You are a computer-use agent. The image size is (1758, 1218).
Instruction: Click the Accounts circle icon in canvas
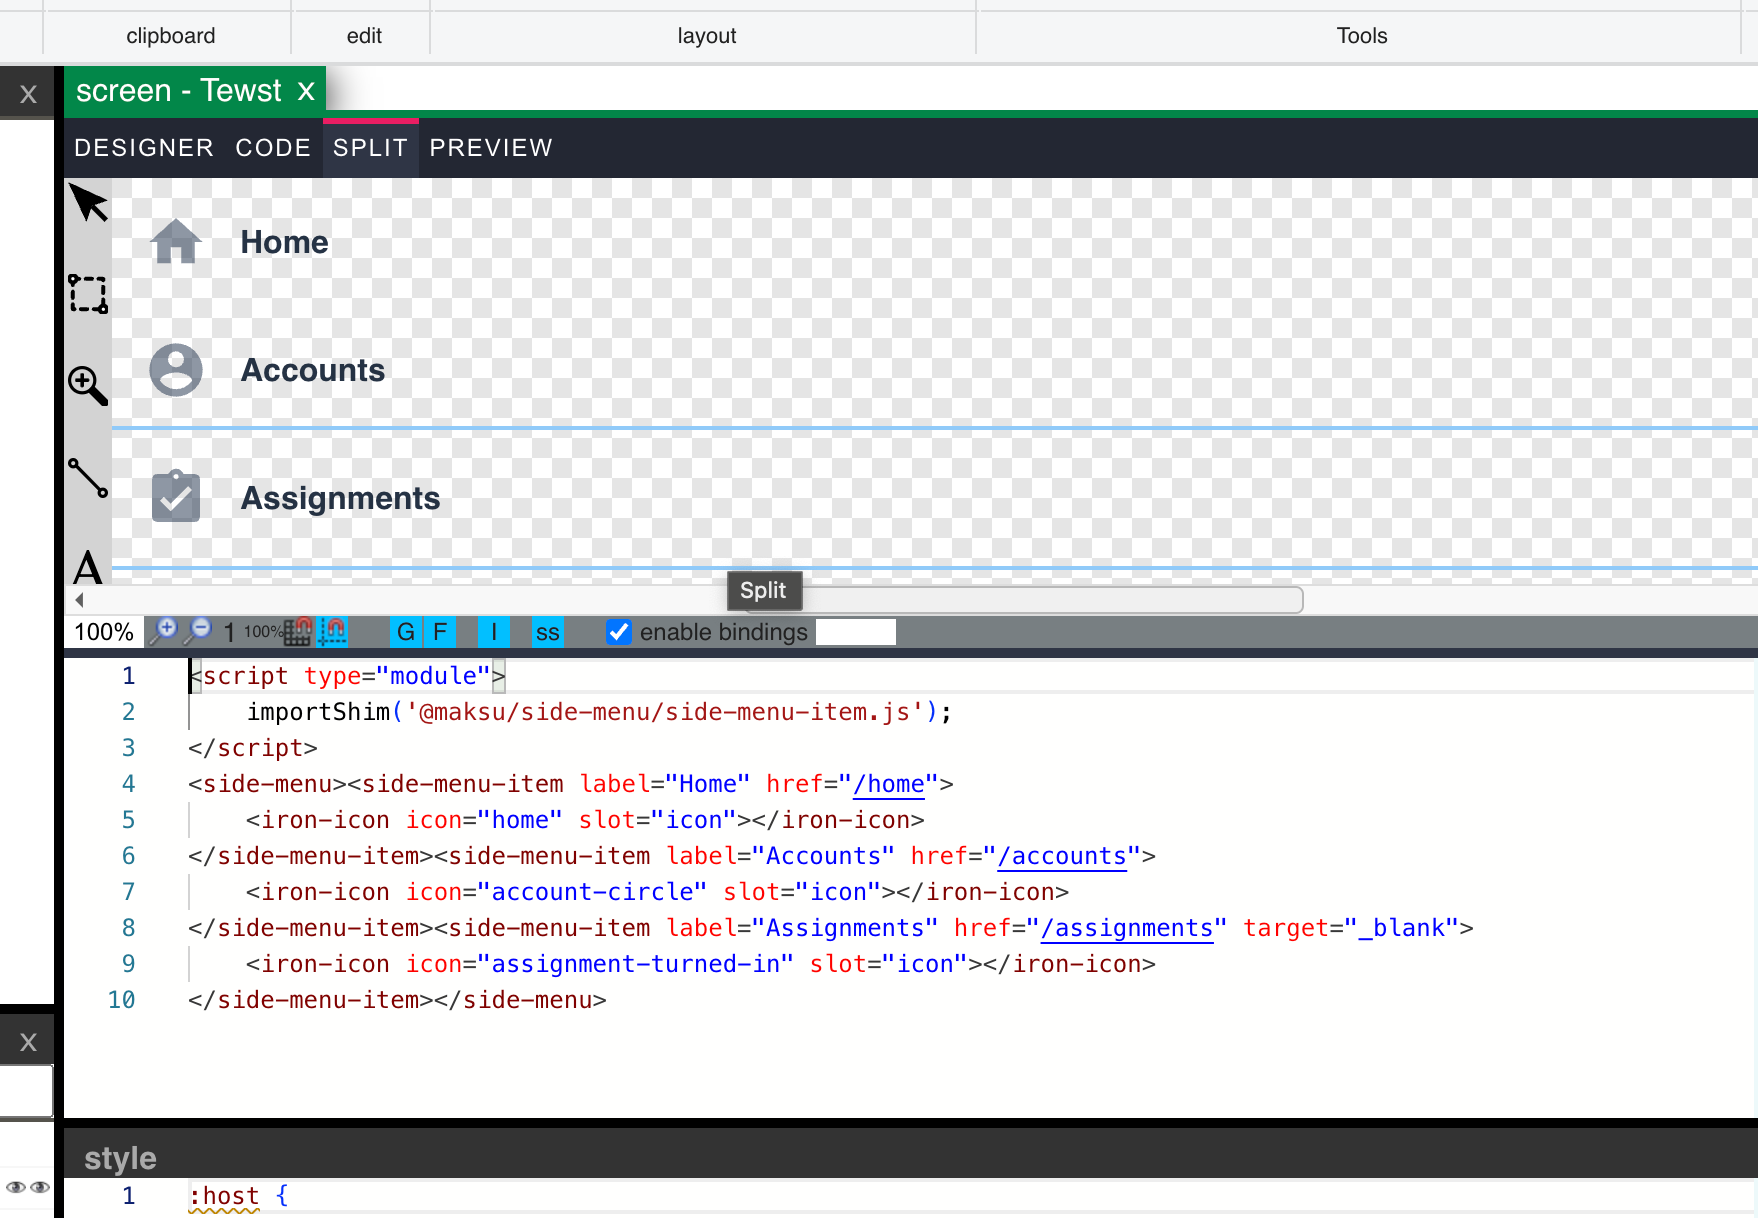[176, 370]
